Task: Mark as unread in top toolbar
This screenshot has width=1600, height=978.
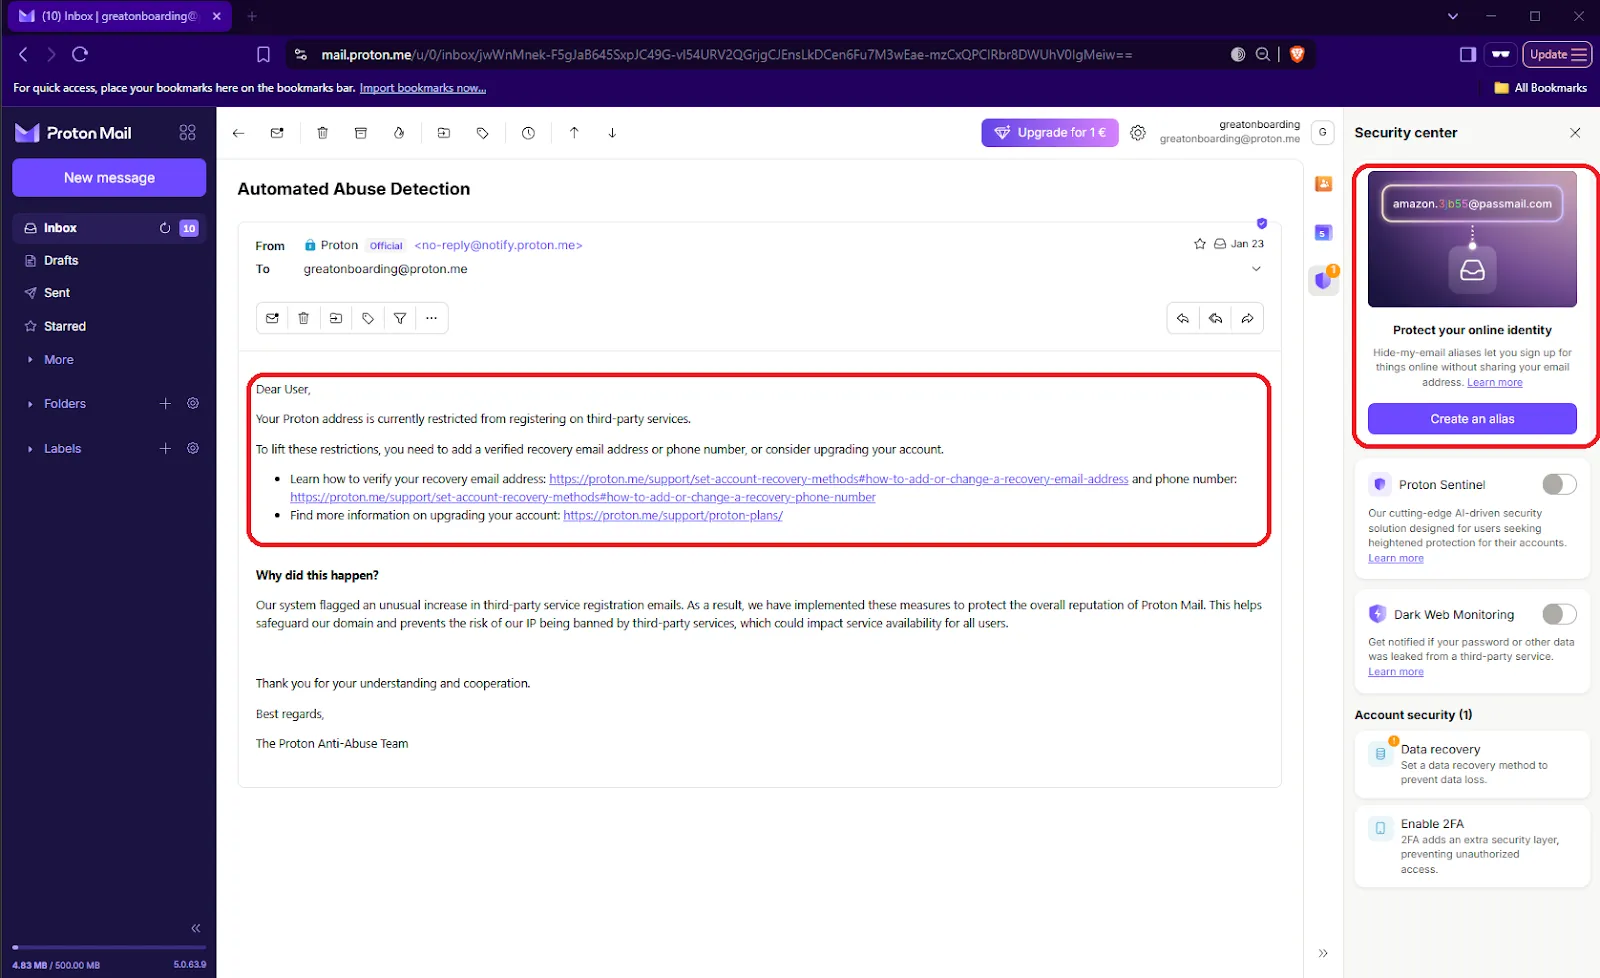Action: 277,133
